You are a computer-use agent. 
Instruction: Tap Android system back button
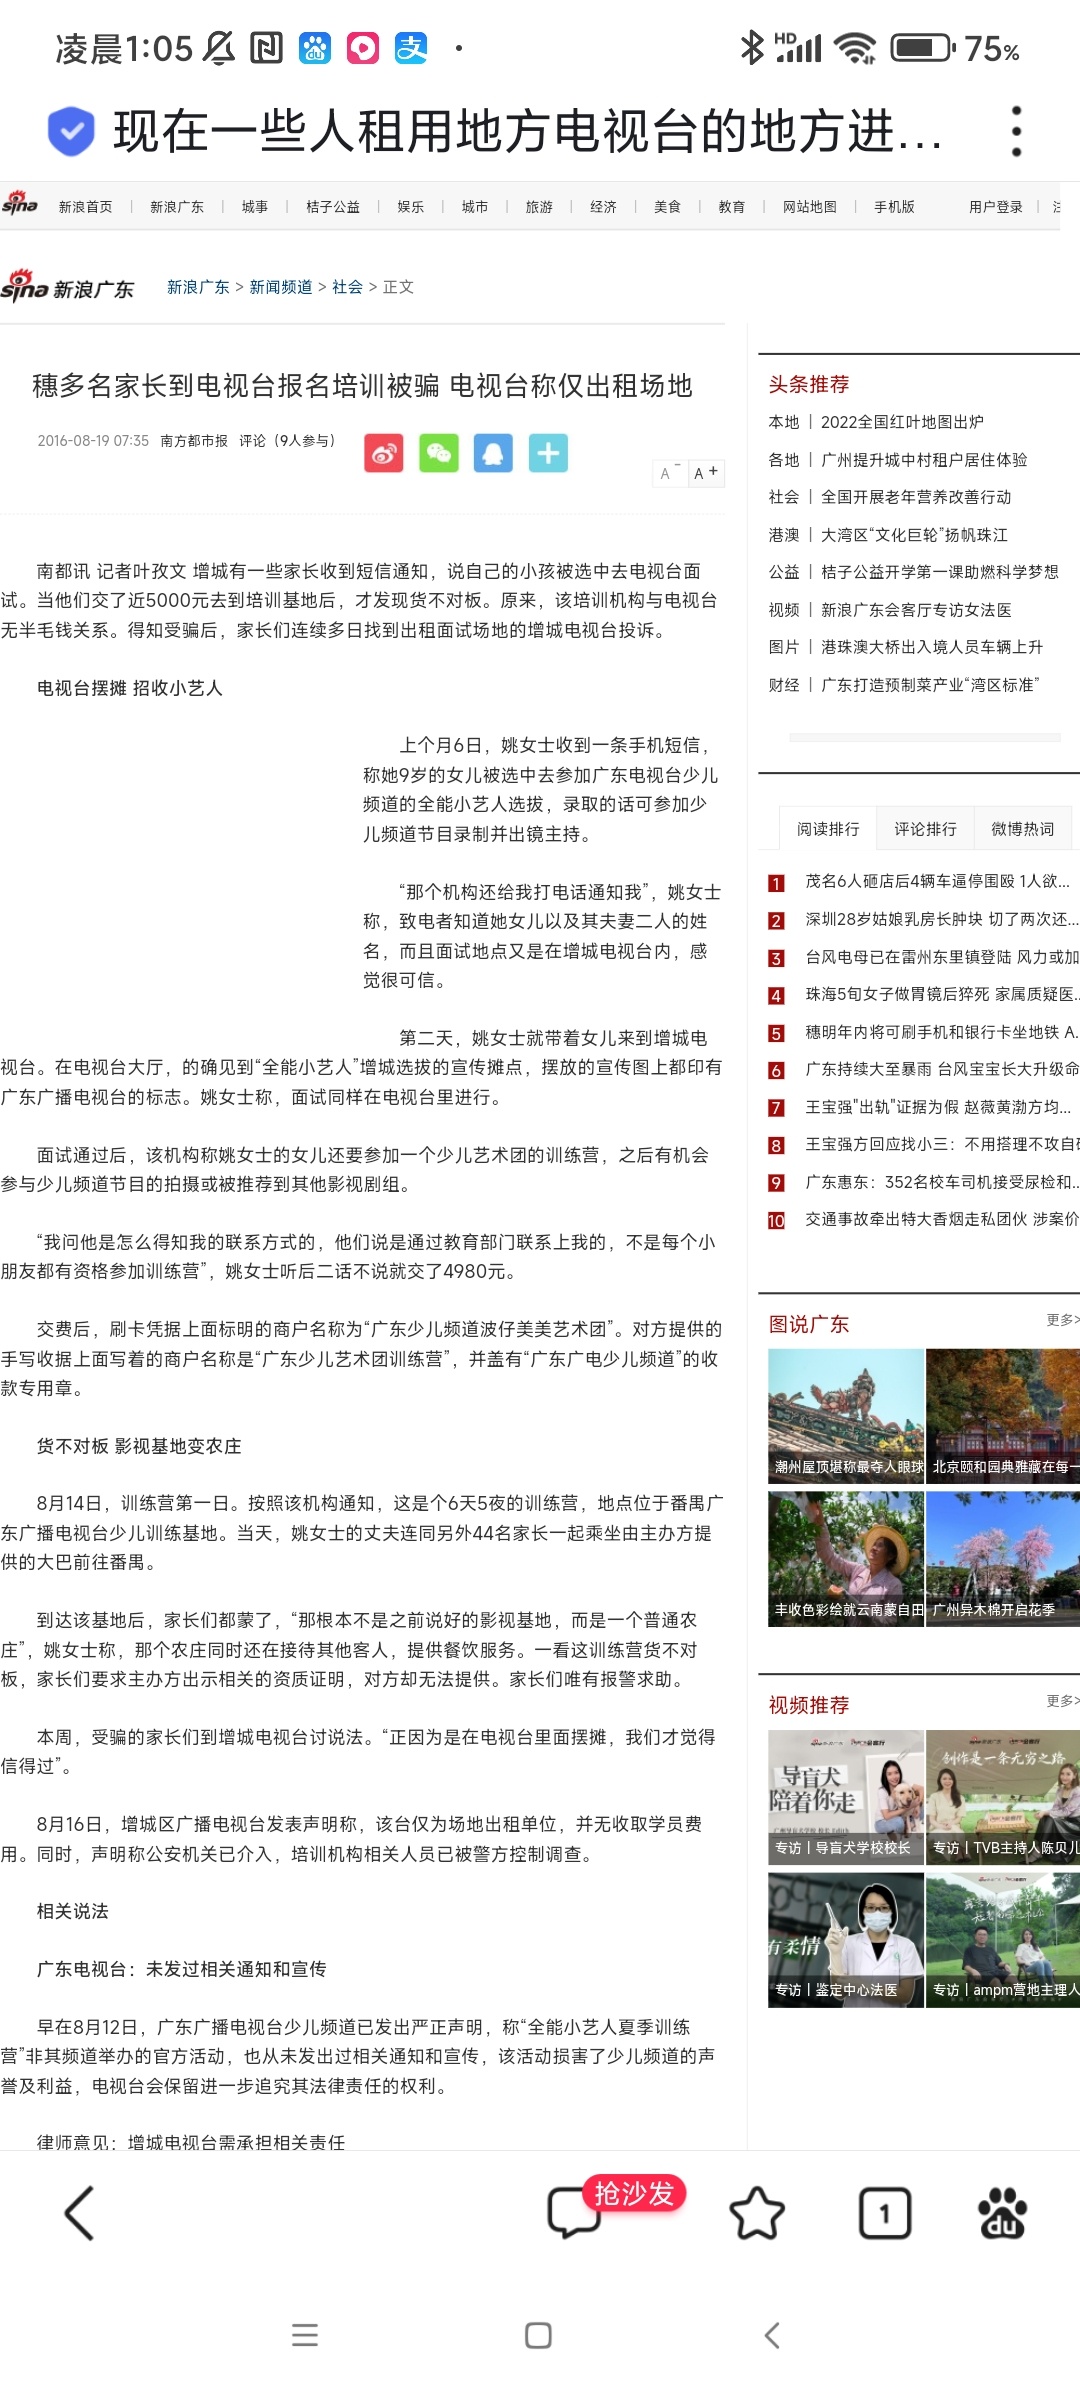772,2335
